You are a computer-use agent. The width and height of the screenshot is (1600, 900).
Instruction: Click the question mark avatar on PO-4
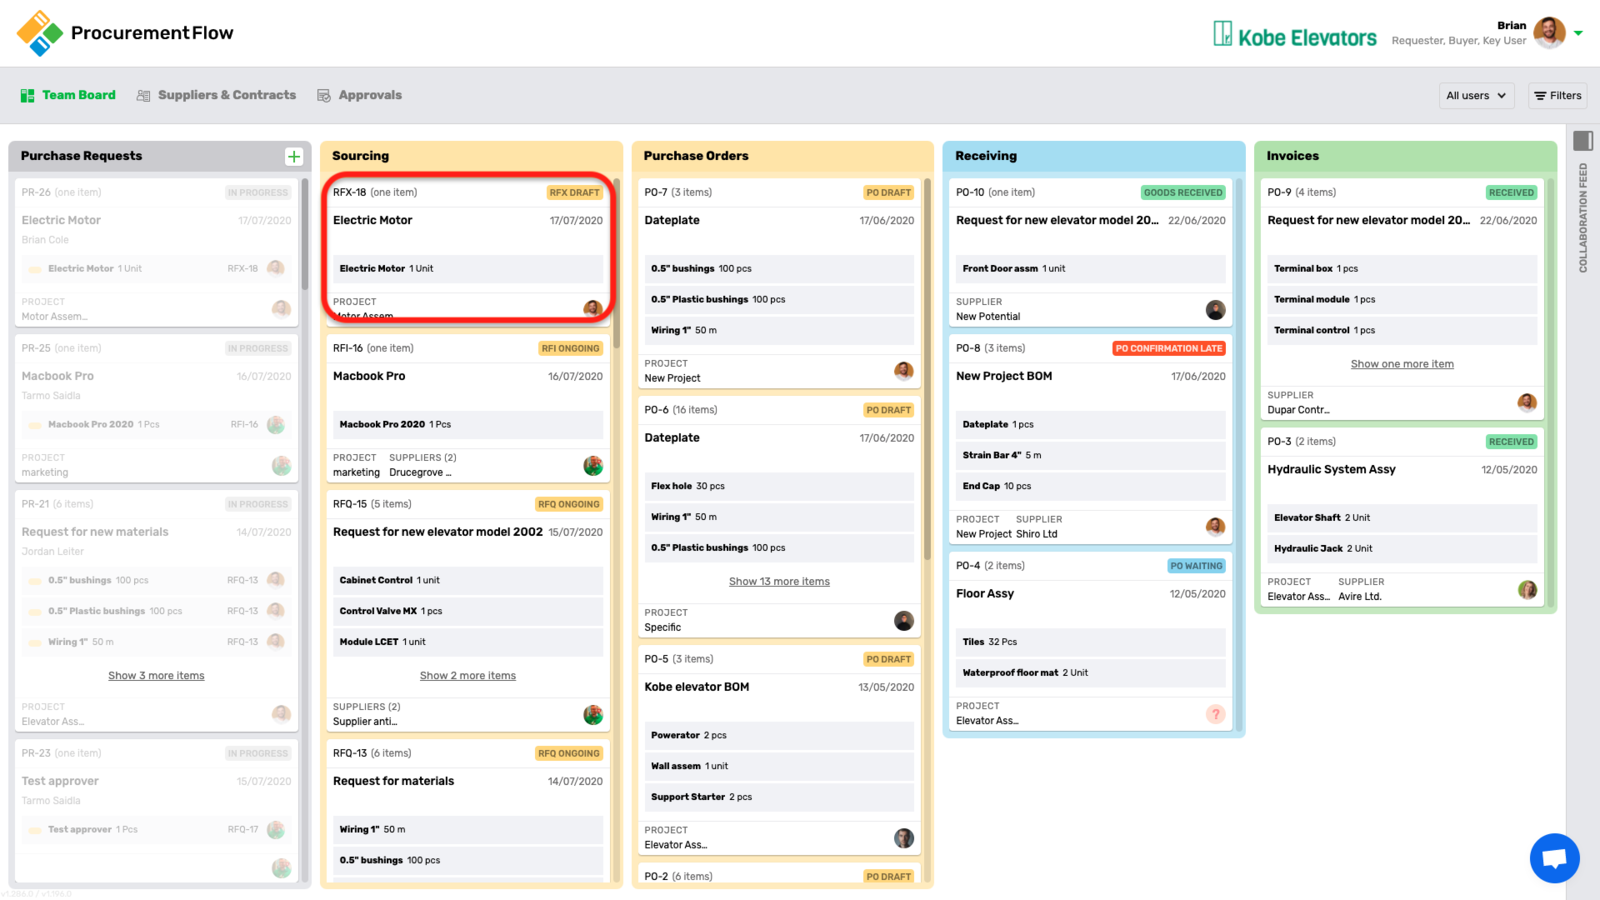click(1215, 714)
